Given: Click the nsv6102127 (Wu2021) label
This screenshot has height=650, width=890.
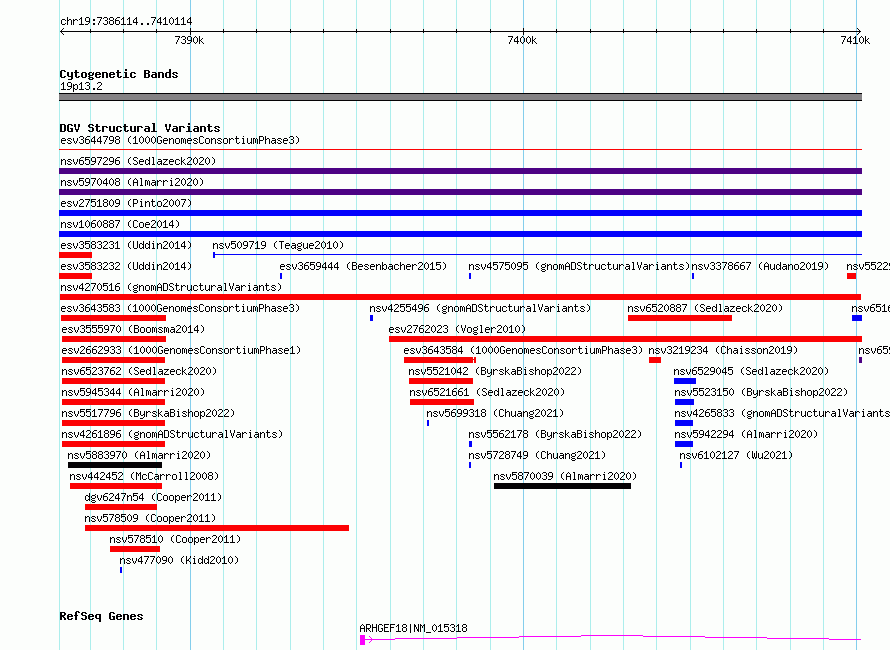Looking at the screenshot, I should (736, 455).
